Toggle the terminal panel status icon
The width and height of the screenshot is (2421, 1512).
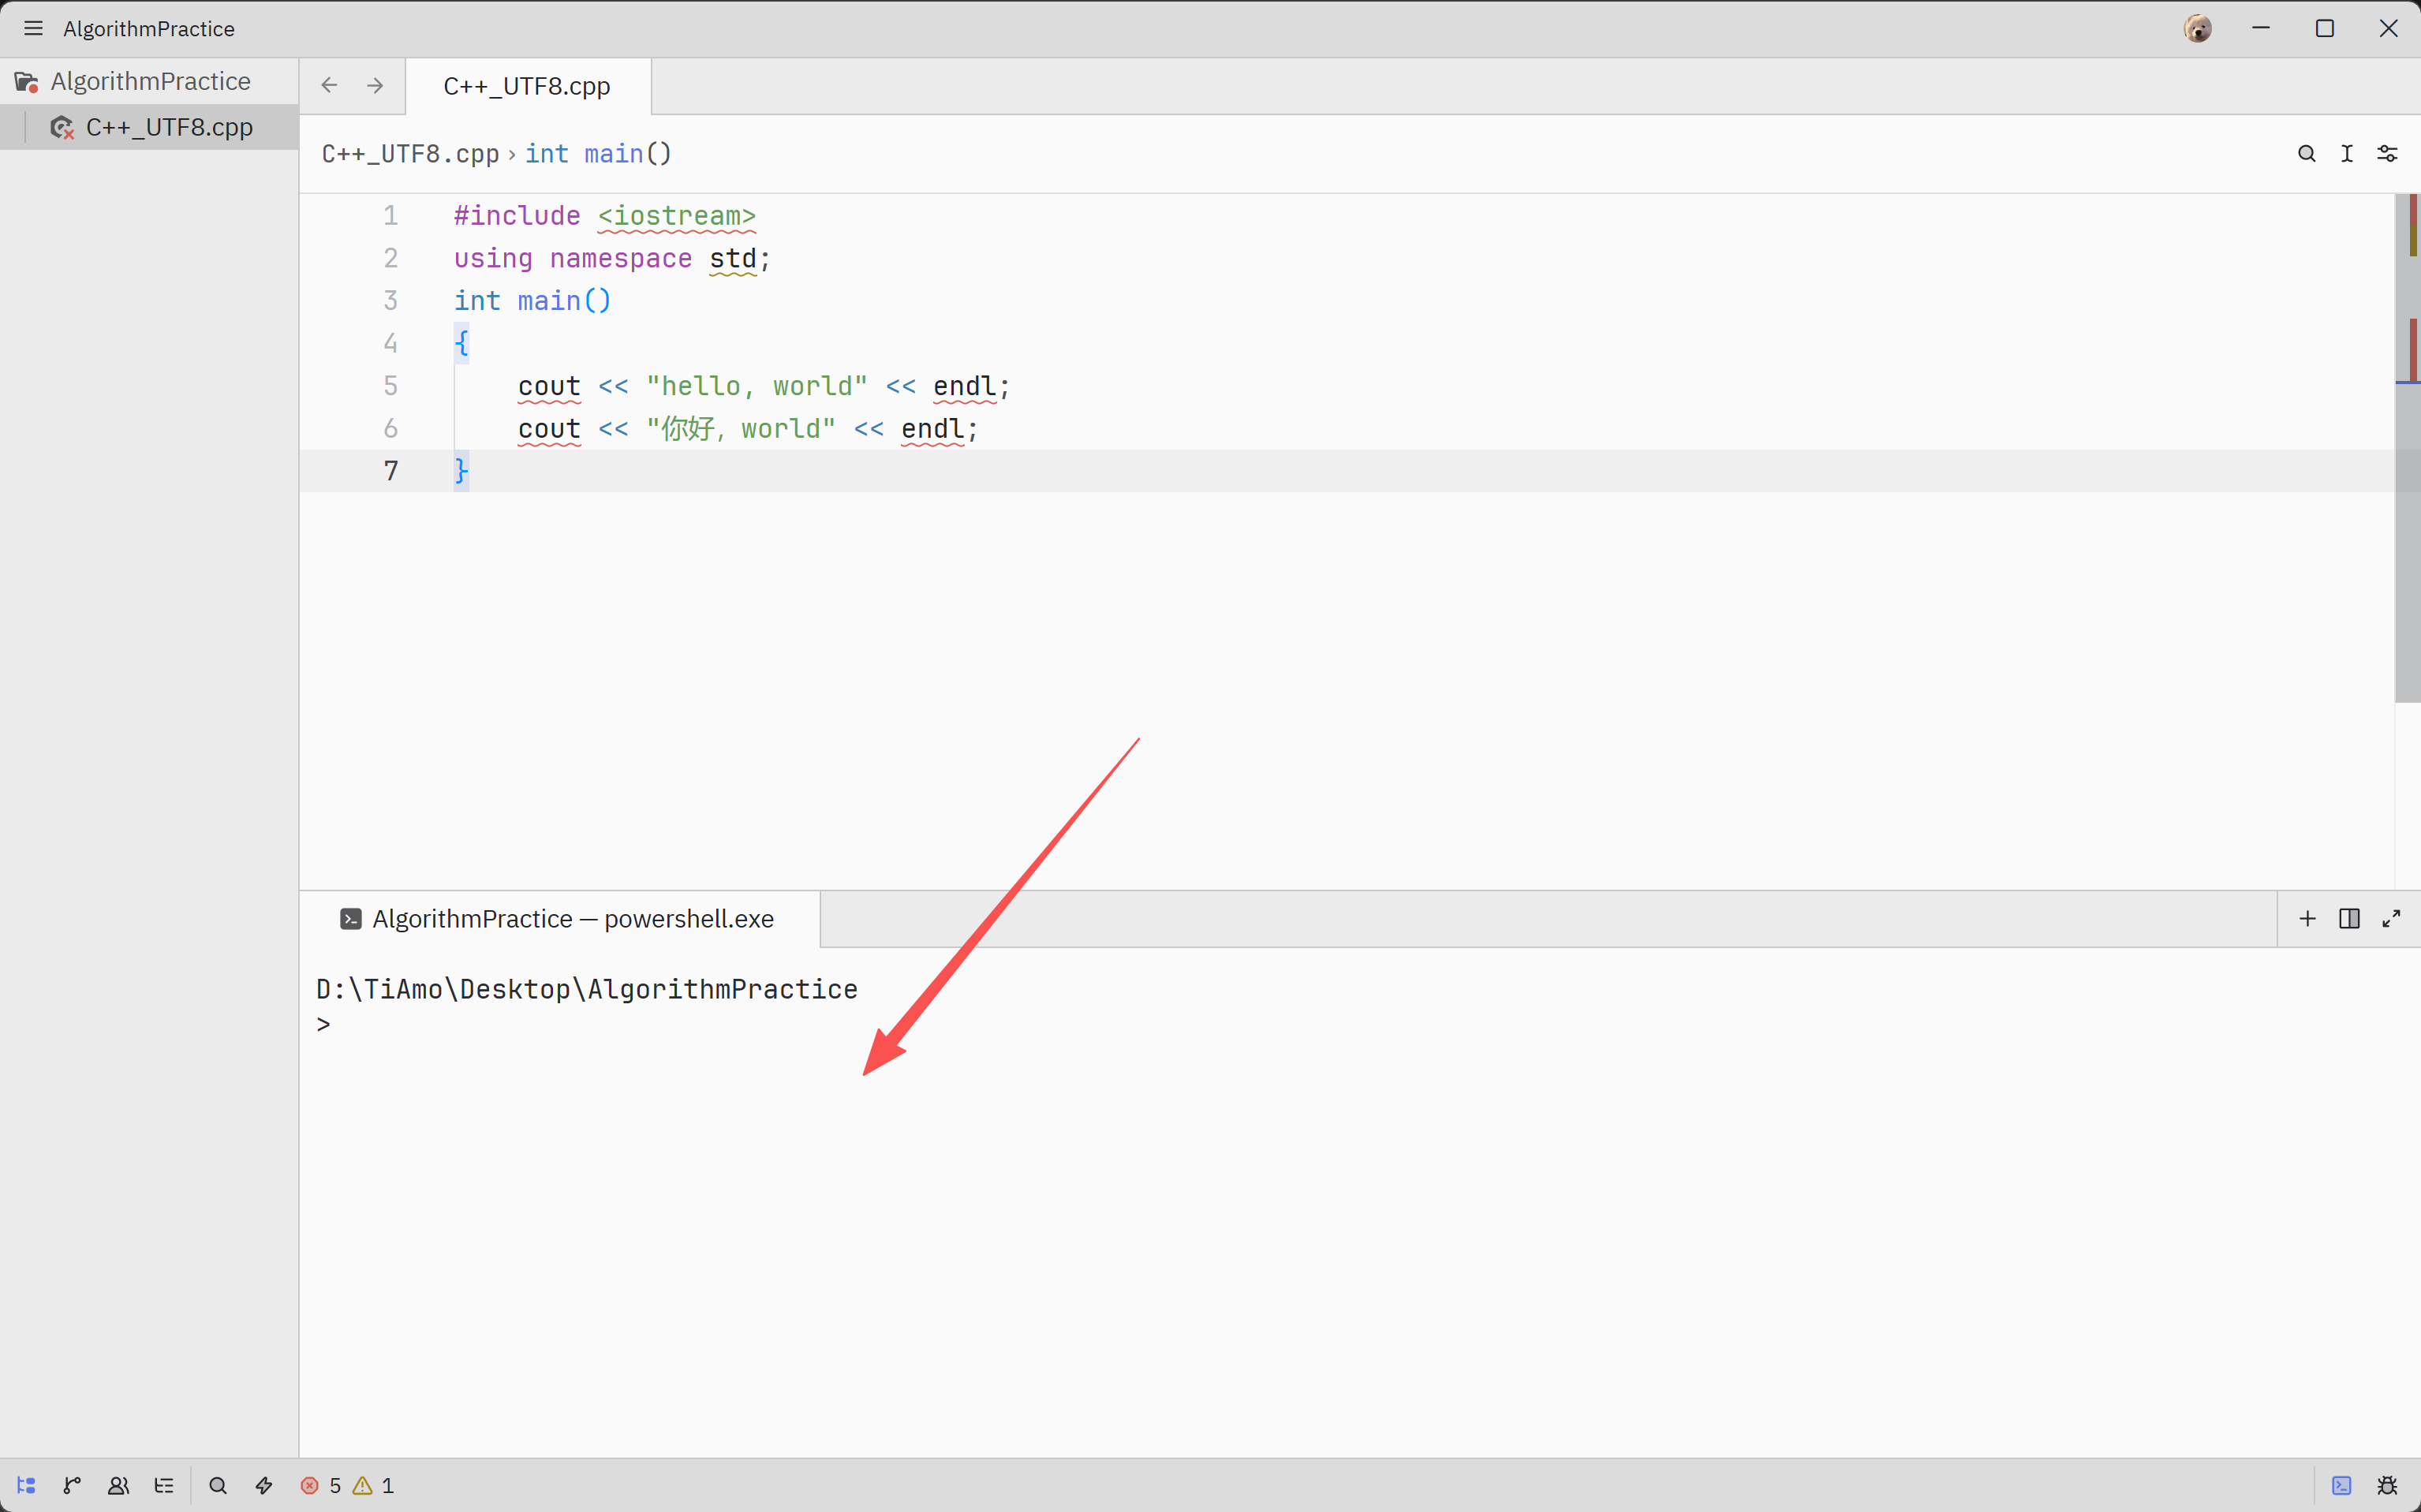pyautogui.click(x=2341, y=1486)
